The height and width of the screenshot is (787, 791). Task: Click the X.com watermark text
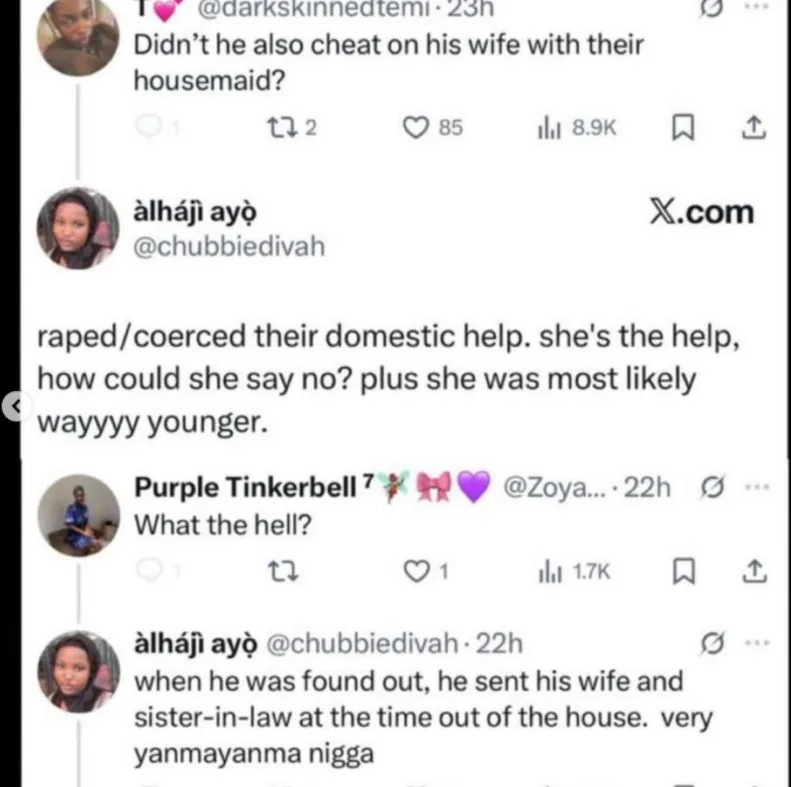tap(700, 212)
